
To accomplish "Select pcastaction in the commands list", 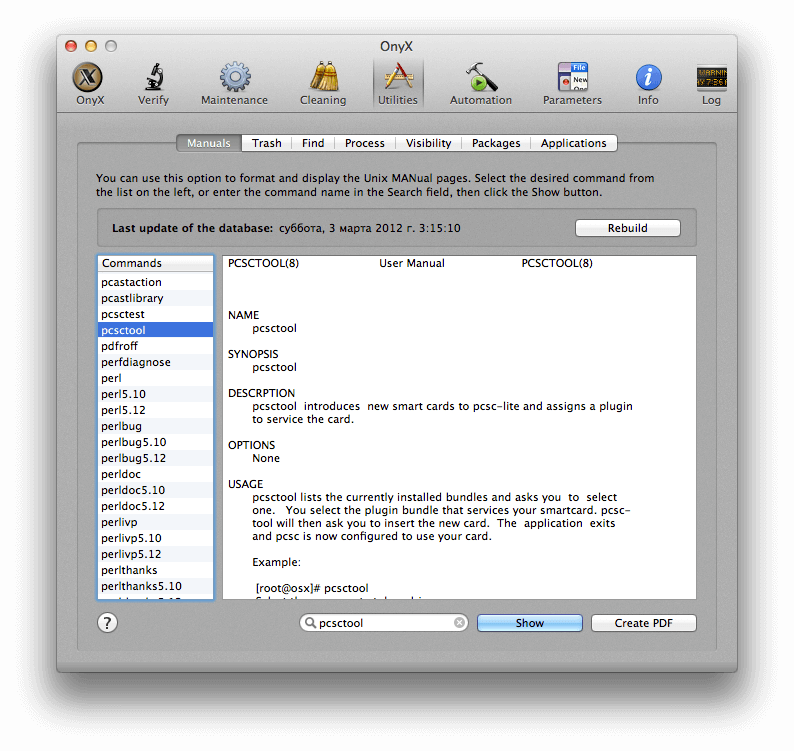I will click(x=155, y=282).
